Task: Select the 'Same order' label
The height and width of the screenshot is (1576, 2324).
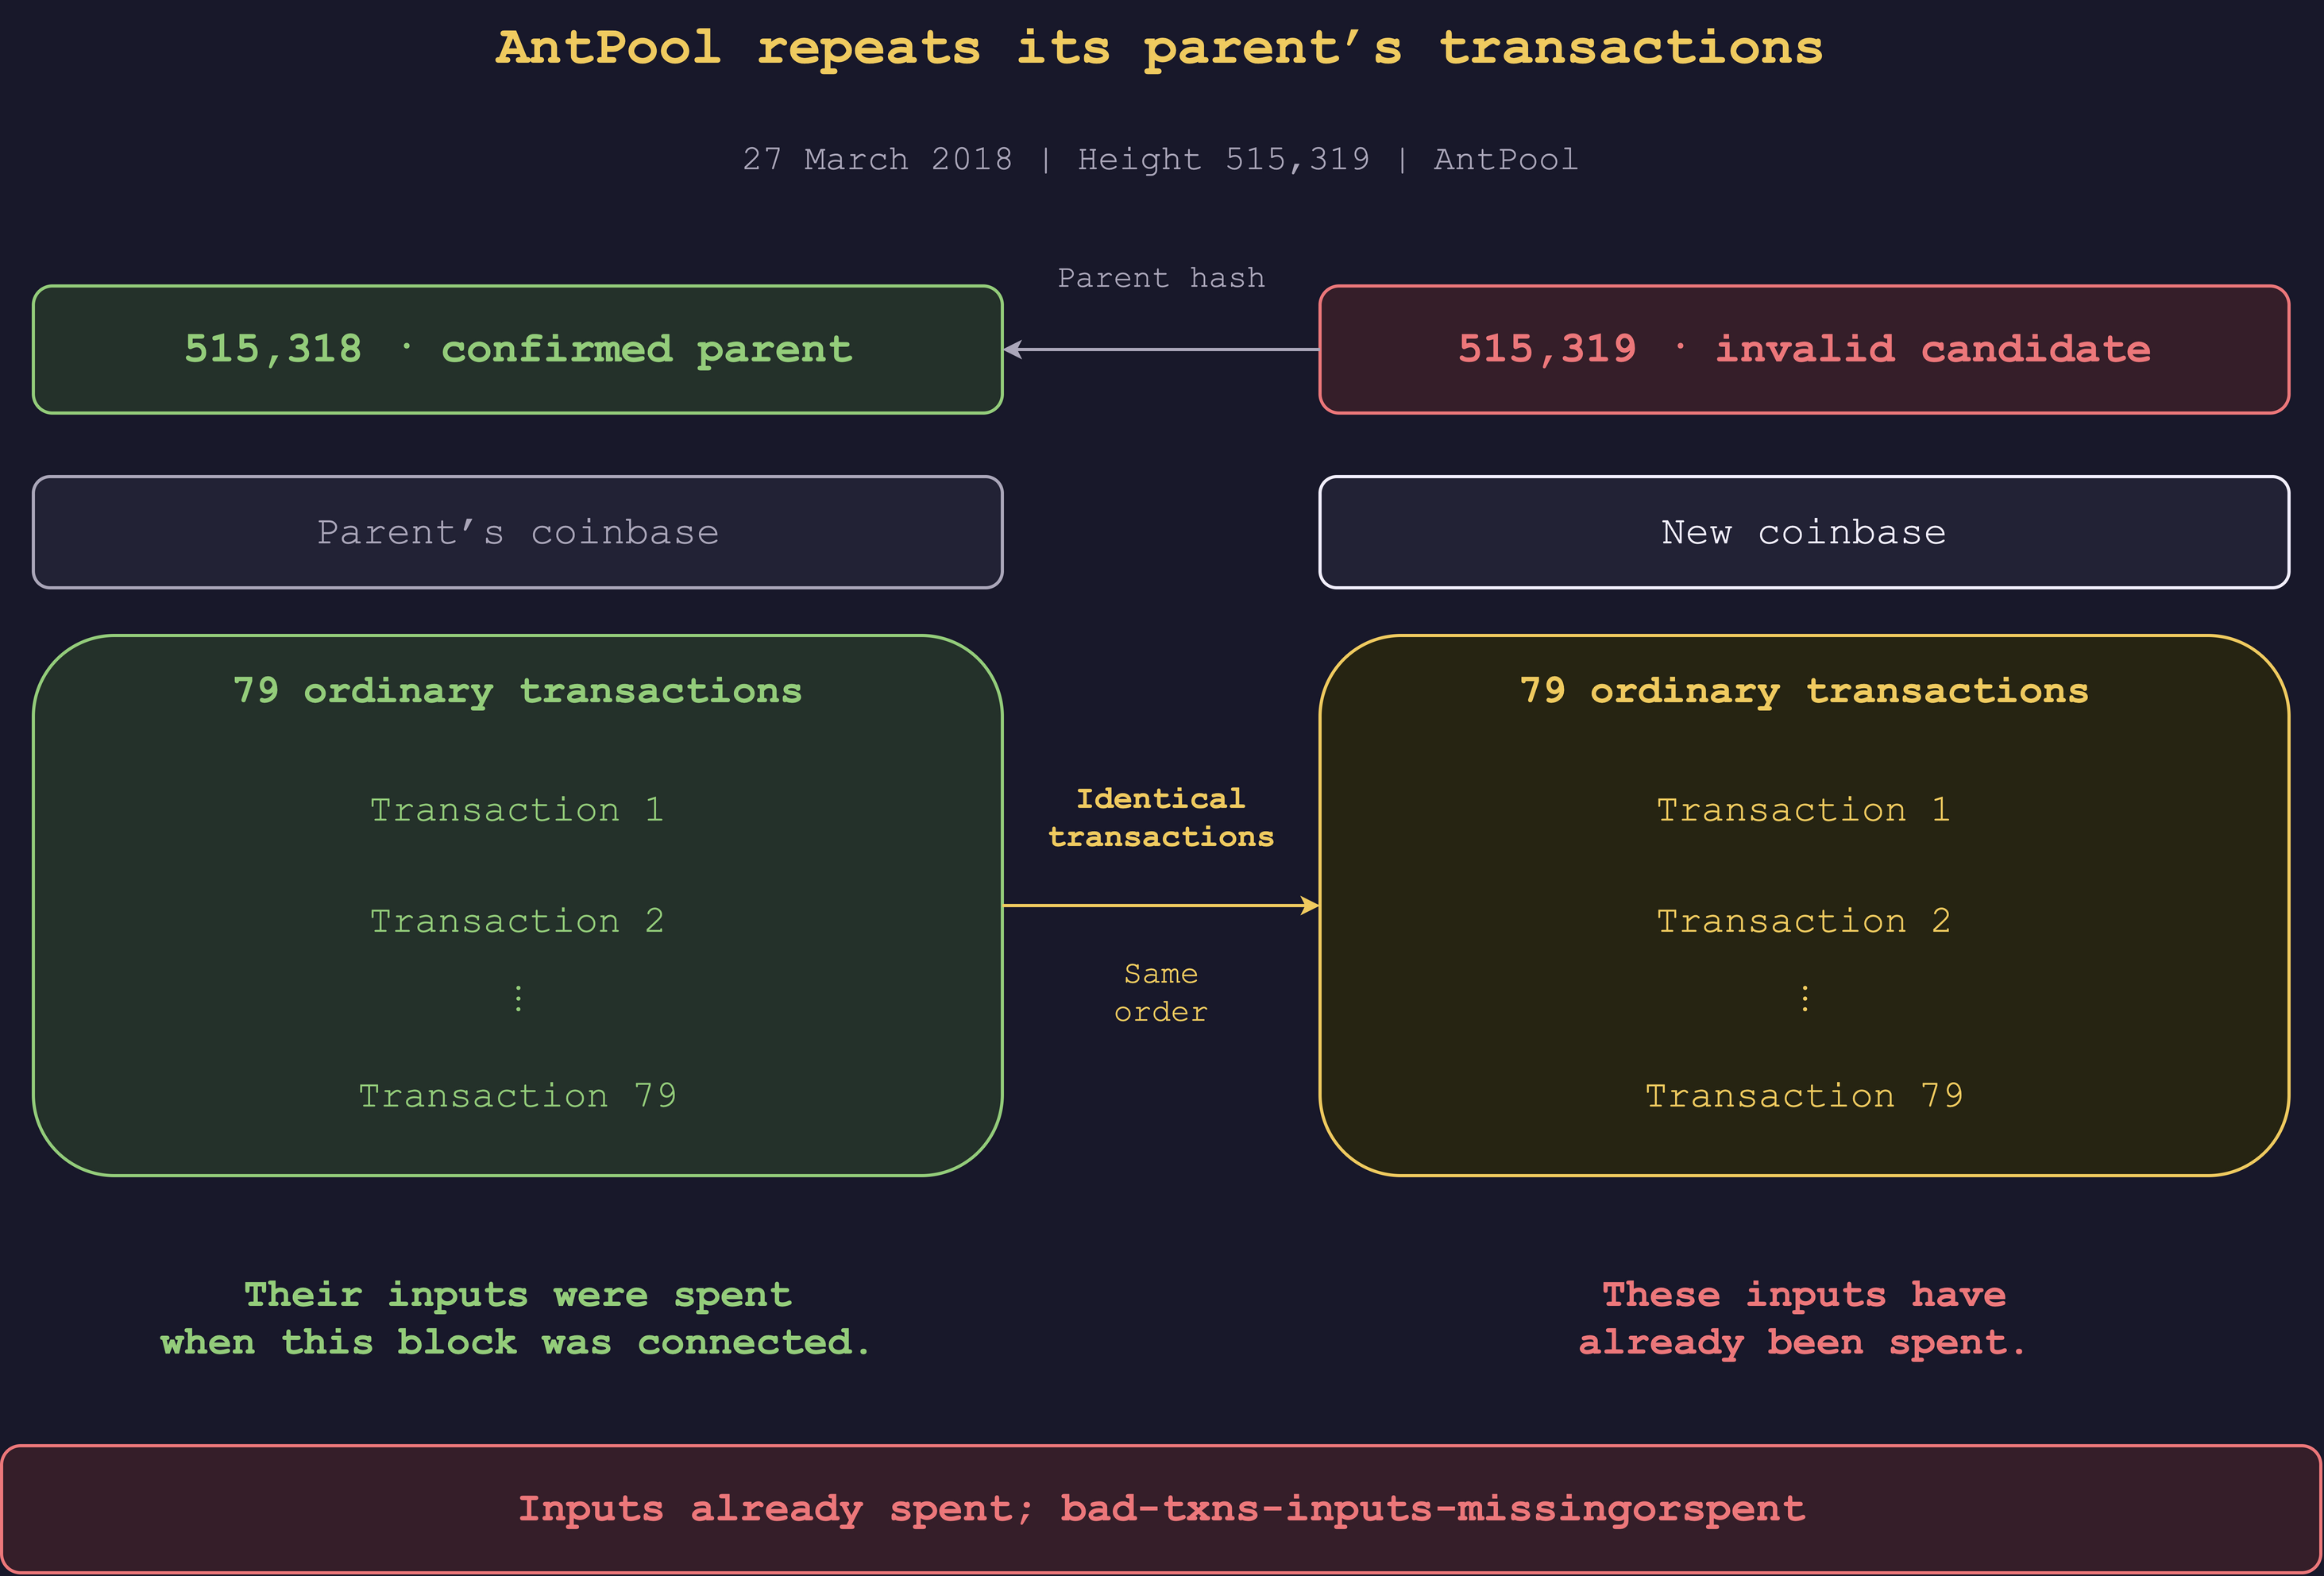Action: click(x=1161, y=992)
